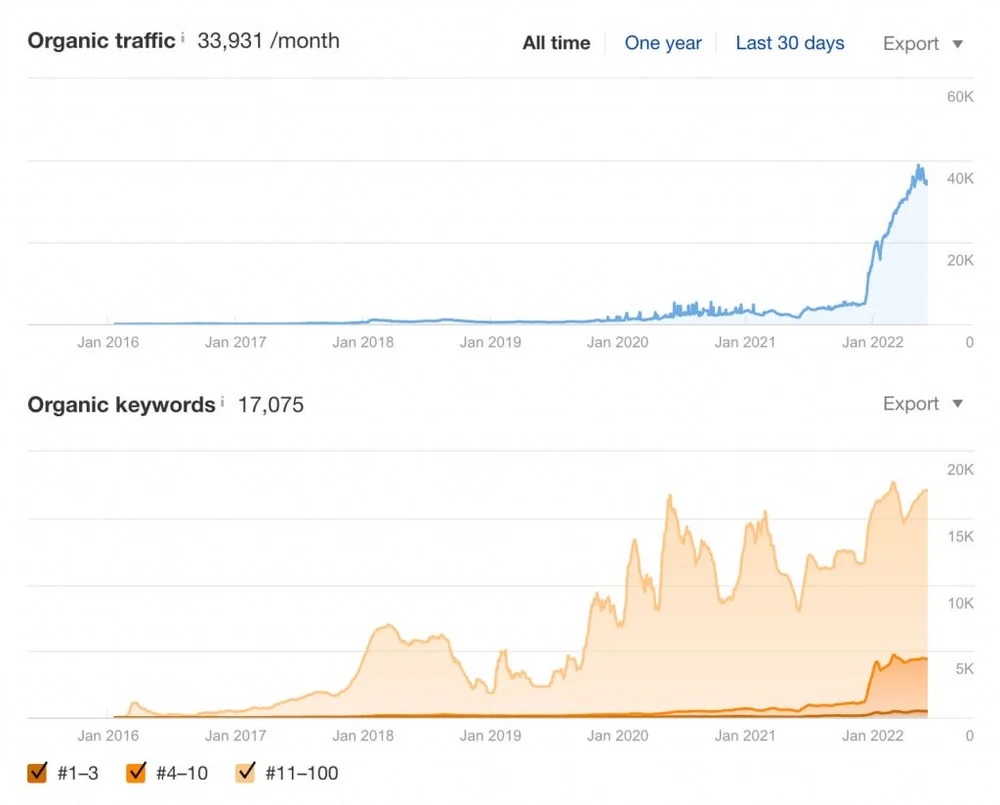Click the Jan 2022 axis label on traffic chart
1000x805 pixels.
point(871,342)
